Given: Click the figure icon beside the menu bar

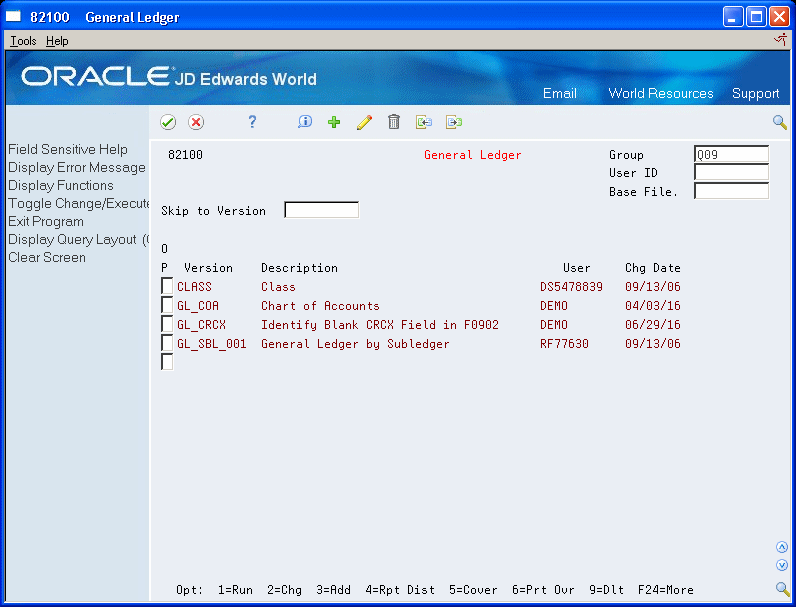Looking at the screenshot, I should coord(781,40).
